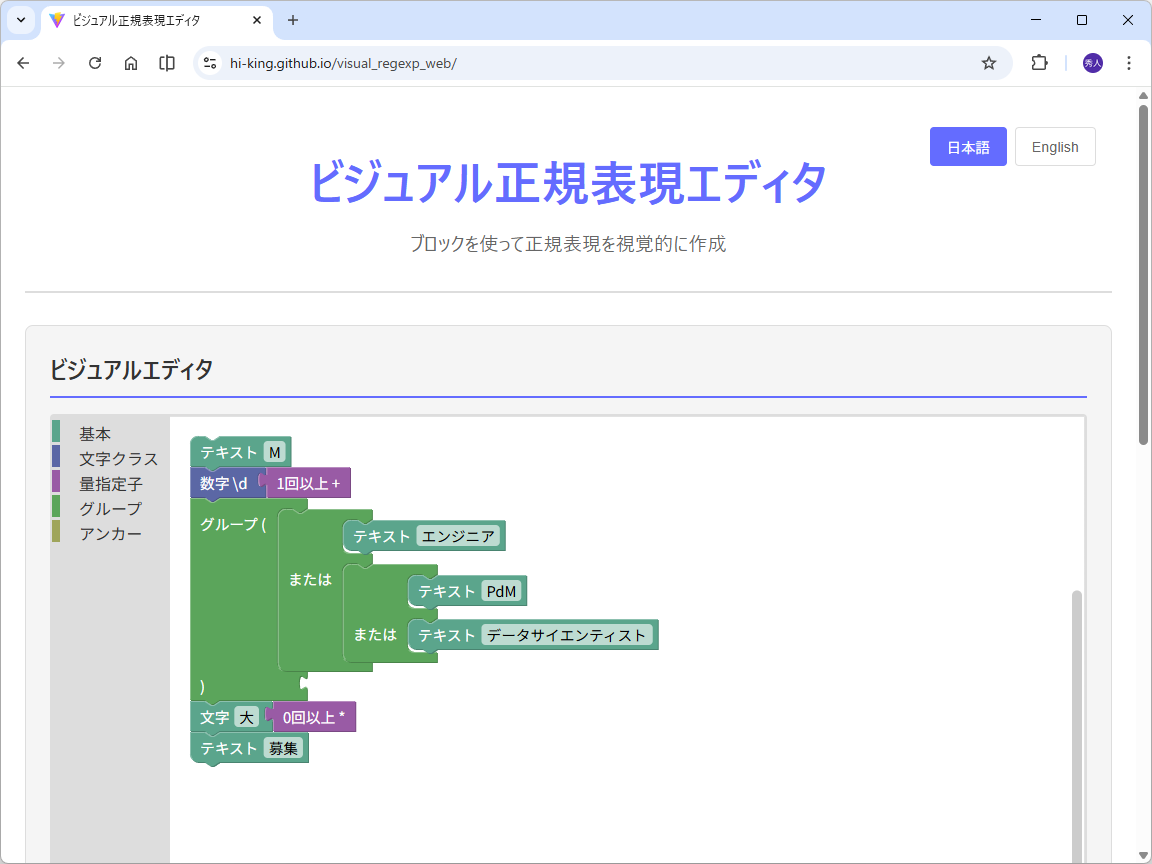The image size is (1152, 864).
Task: Select the 文字クラス category
Action: (117, 458)
